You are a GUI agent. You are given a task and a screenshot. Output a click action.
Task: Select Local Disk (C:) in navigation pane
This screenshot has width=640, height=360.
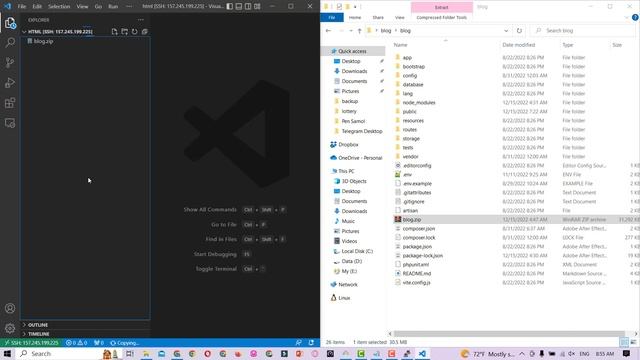tap(357, 251)
